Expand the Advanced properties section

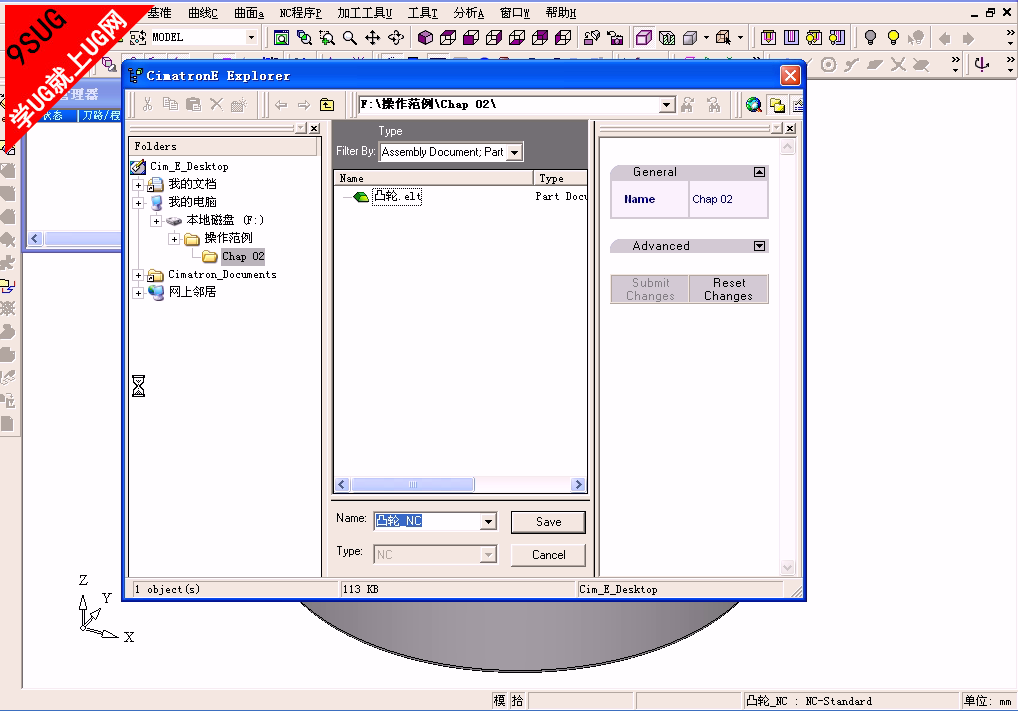759,246
